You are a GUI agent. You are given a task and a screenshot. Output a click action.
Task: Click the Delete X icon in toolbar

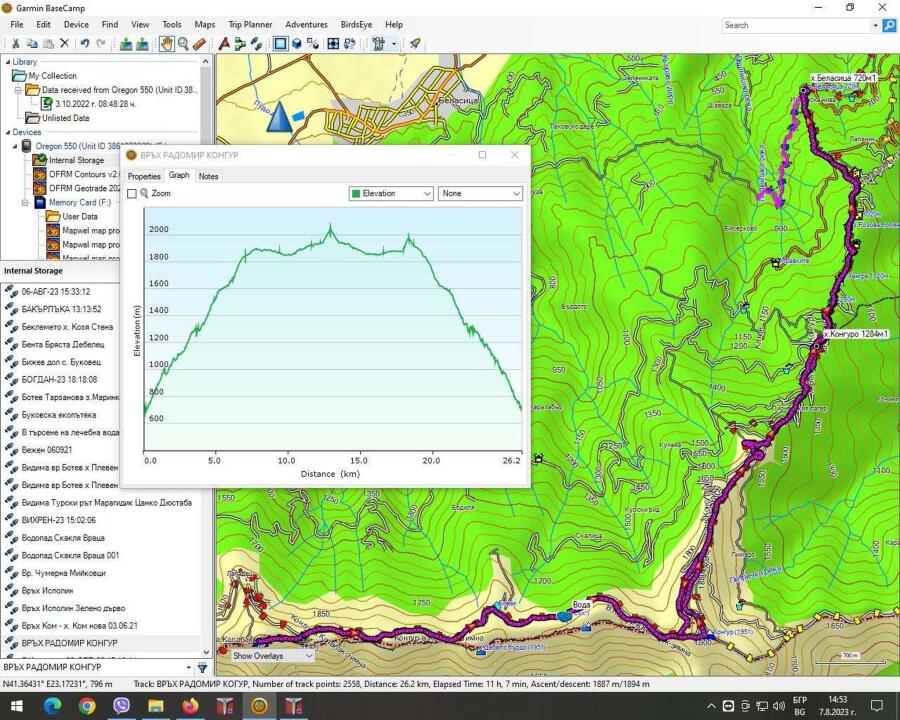coord(65,44)
